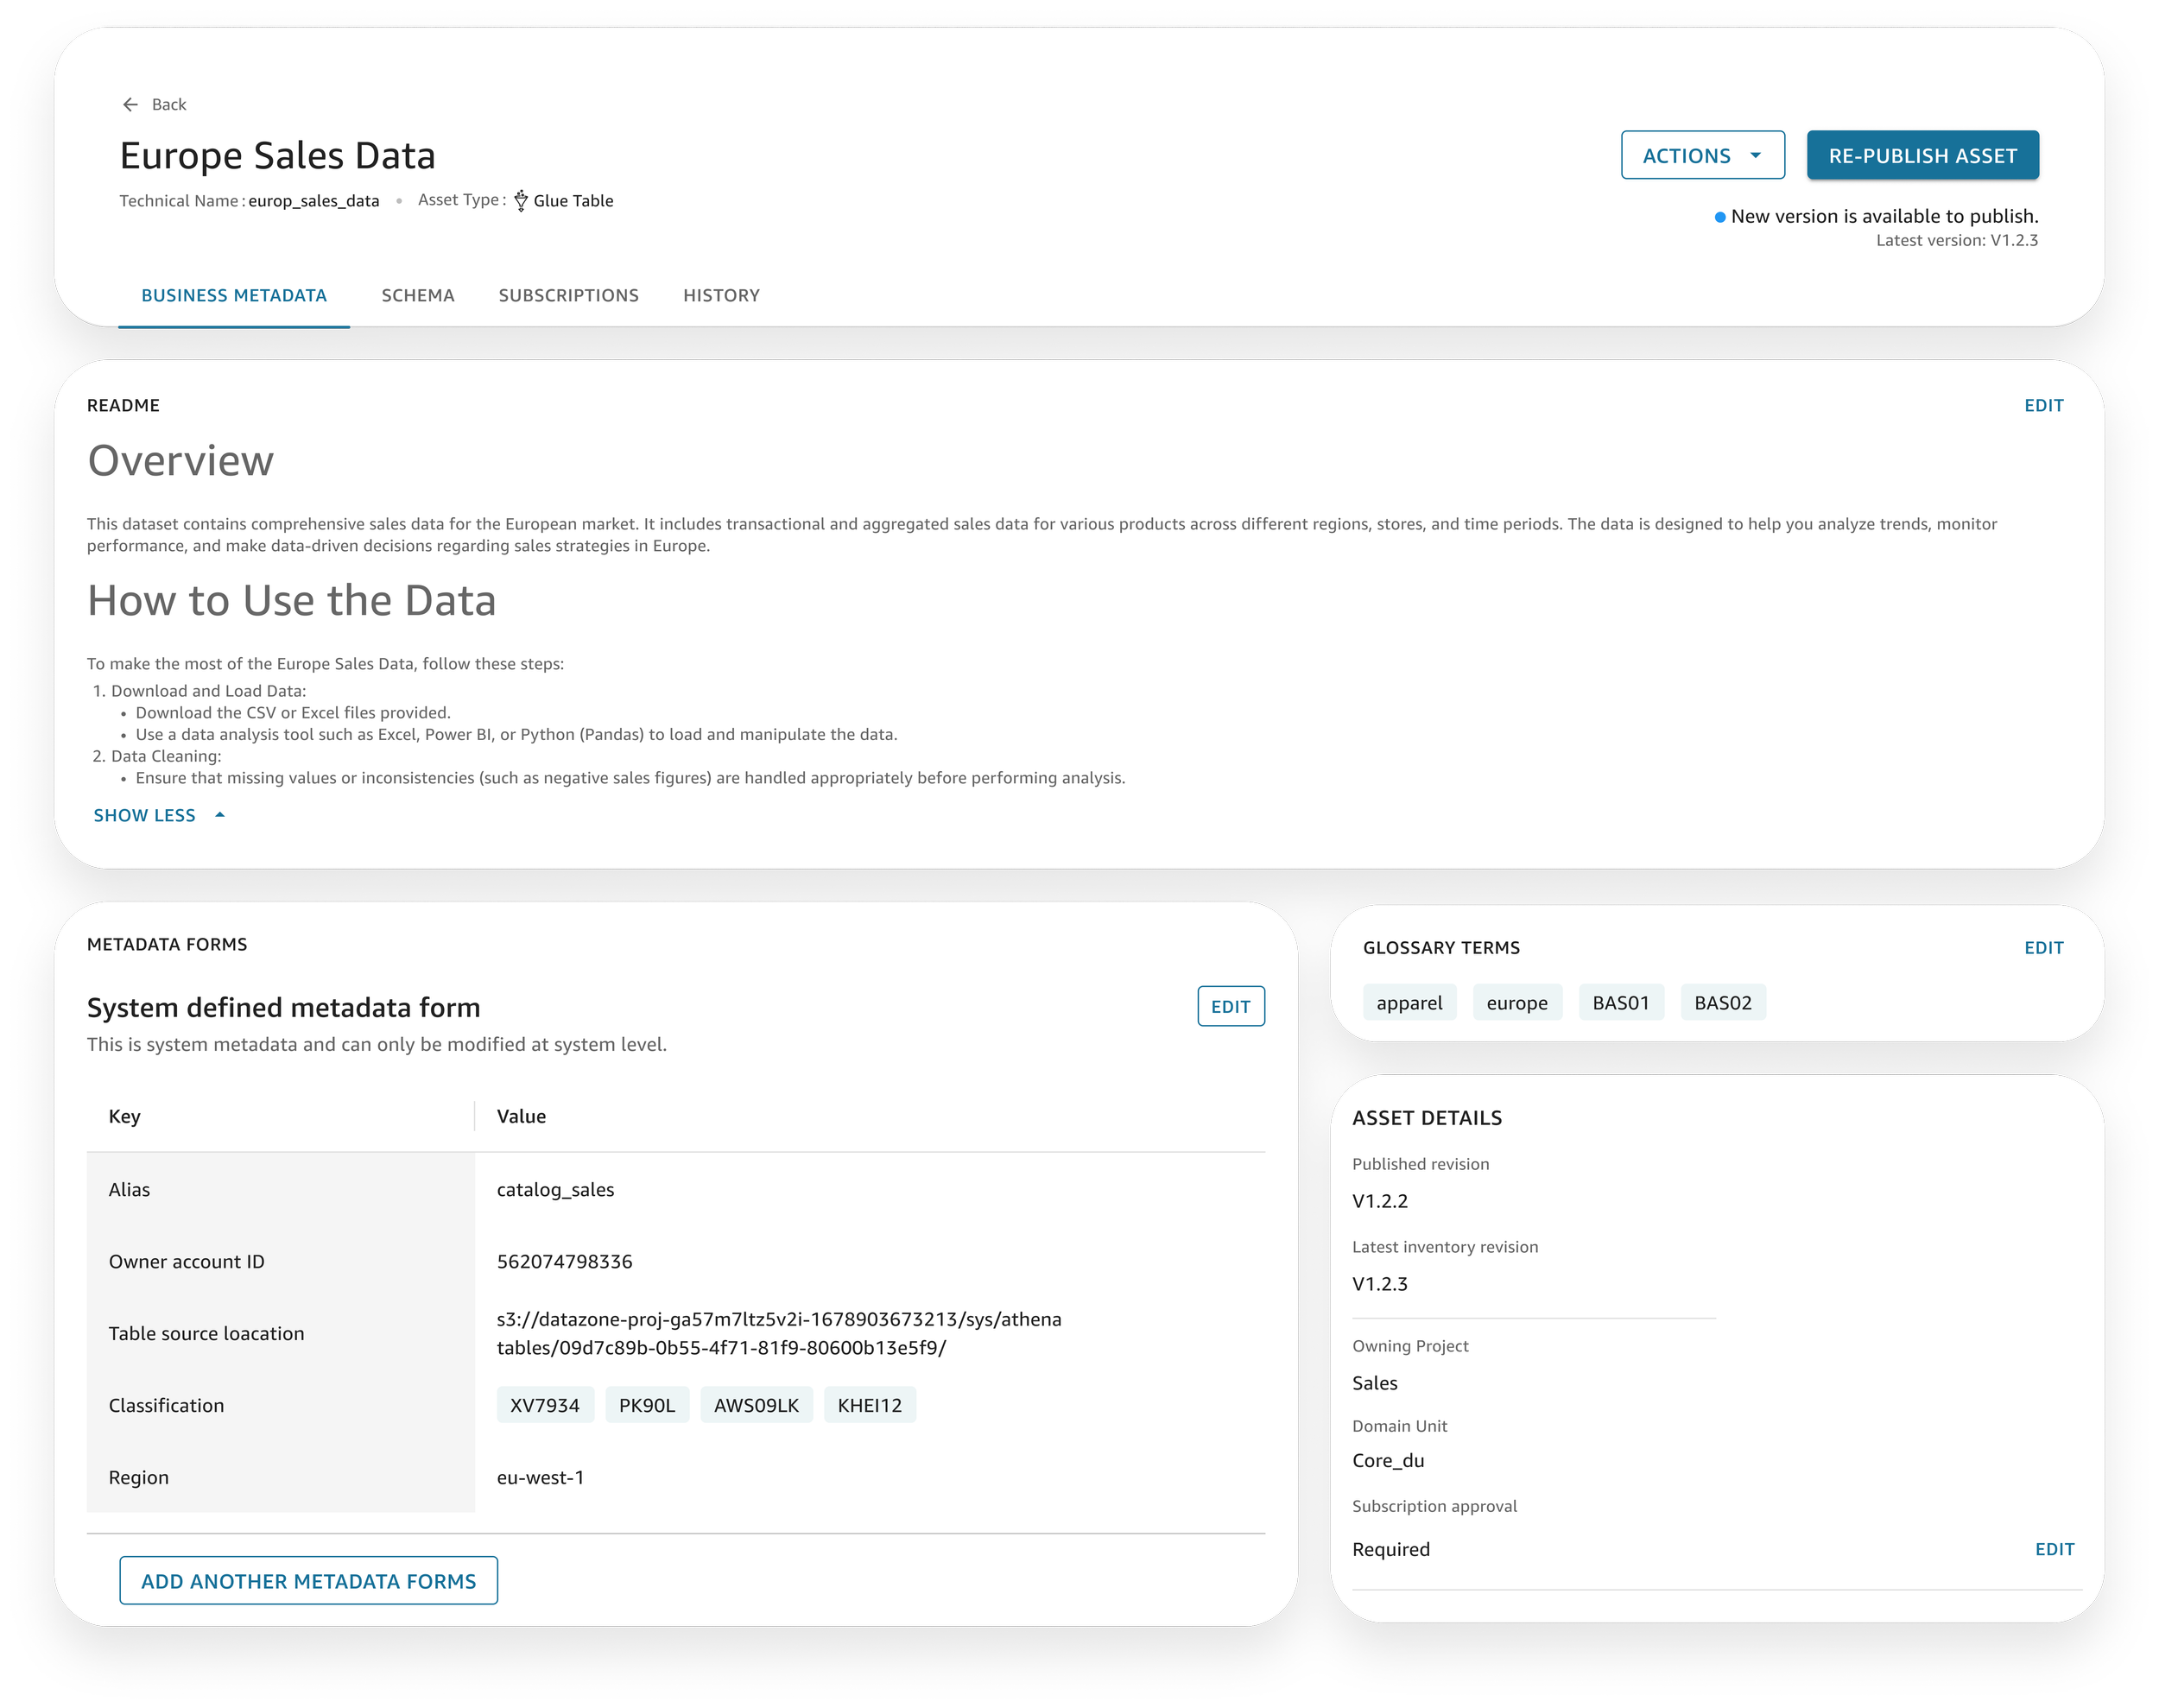Edit the README section
Screen dimensions: 2159x1708
[x=2043, y=406]
